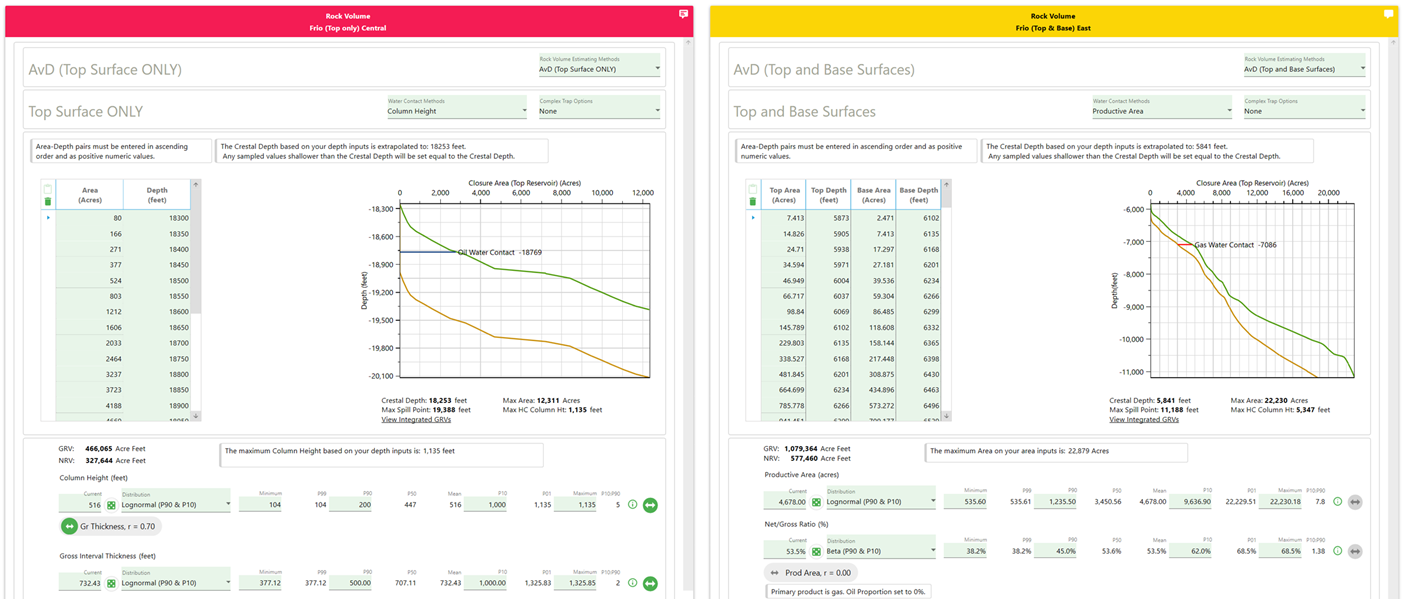Screen dimensions: 1404x599
Task: Open Central Complex Trap Options dropdown
Action: click(x=599, y=107)
